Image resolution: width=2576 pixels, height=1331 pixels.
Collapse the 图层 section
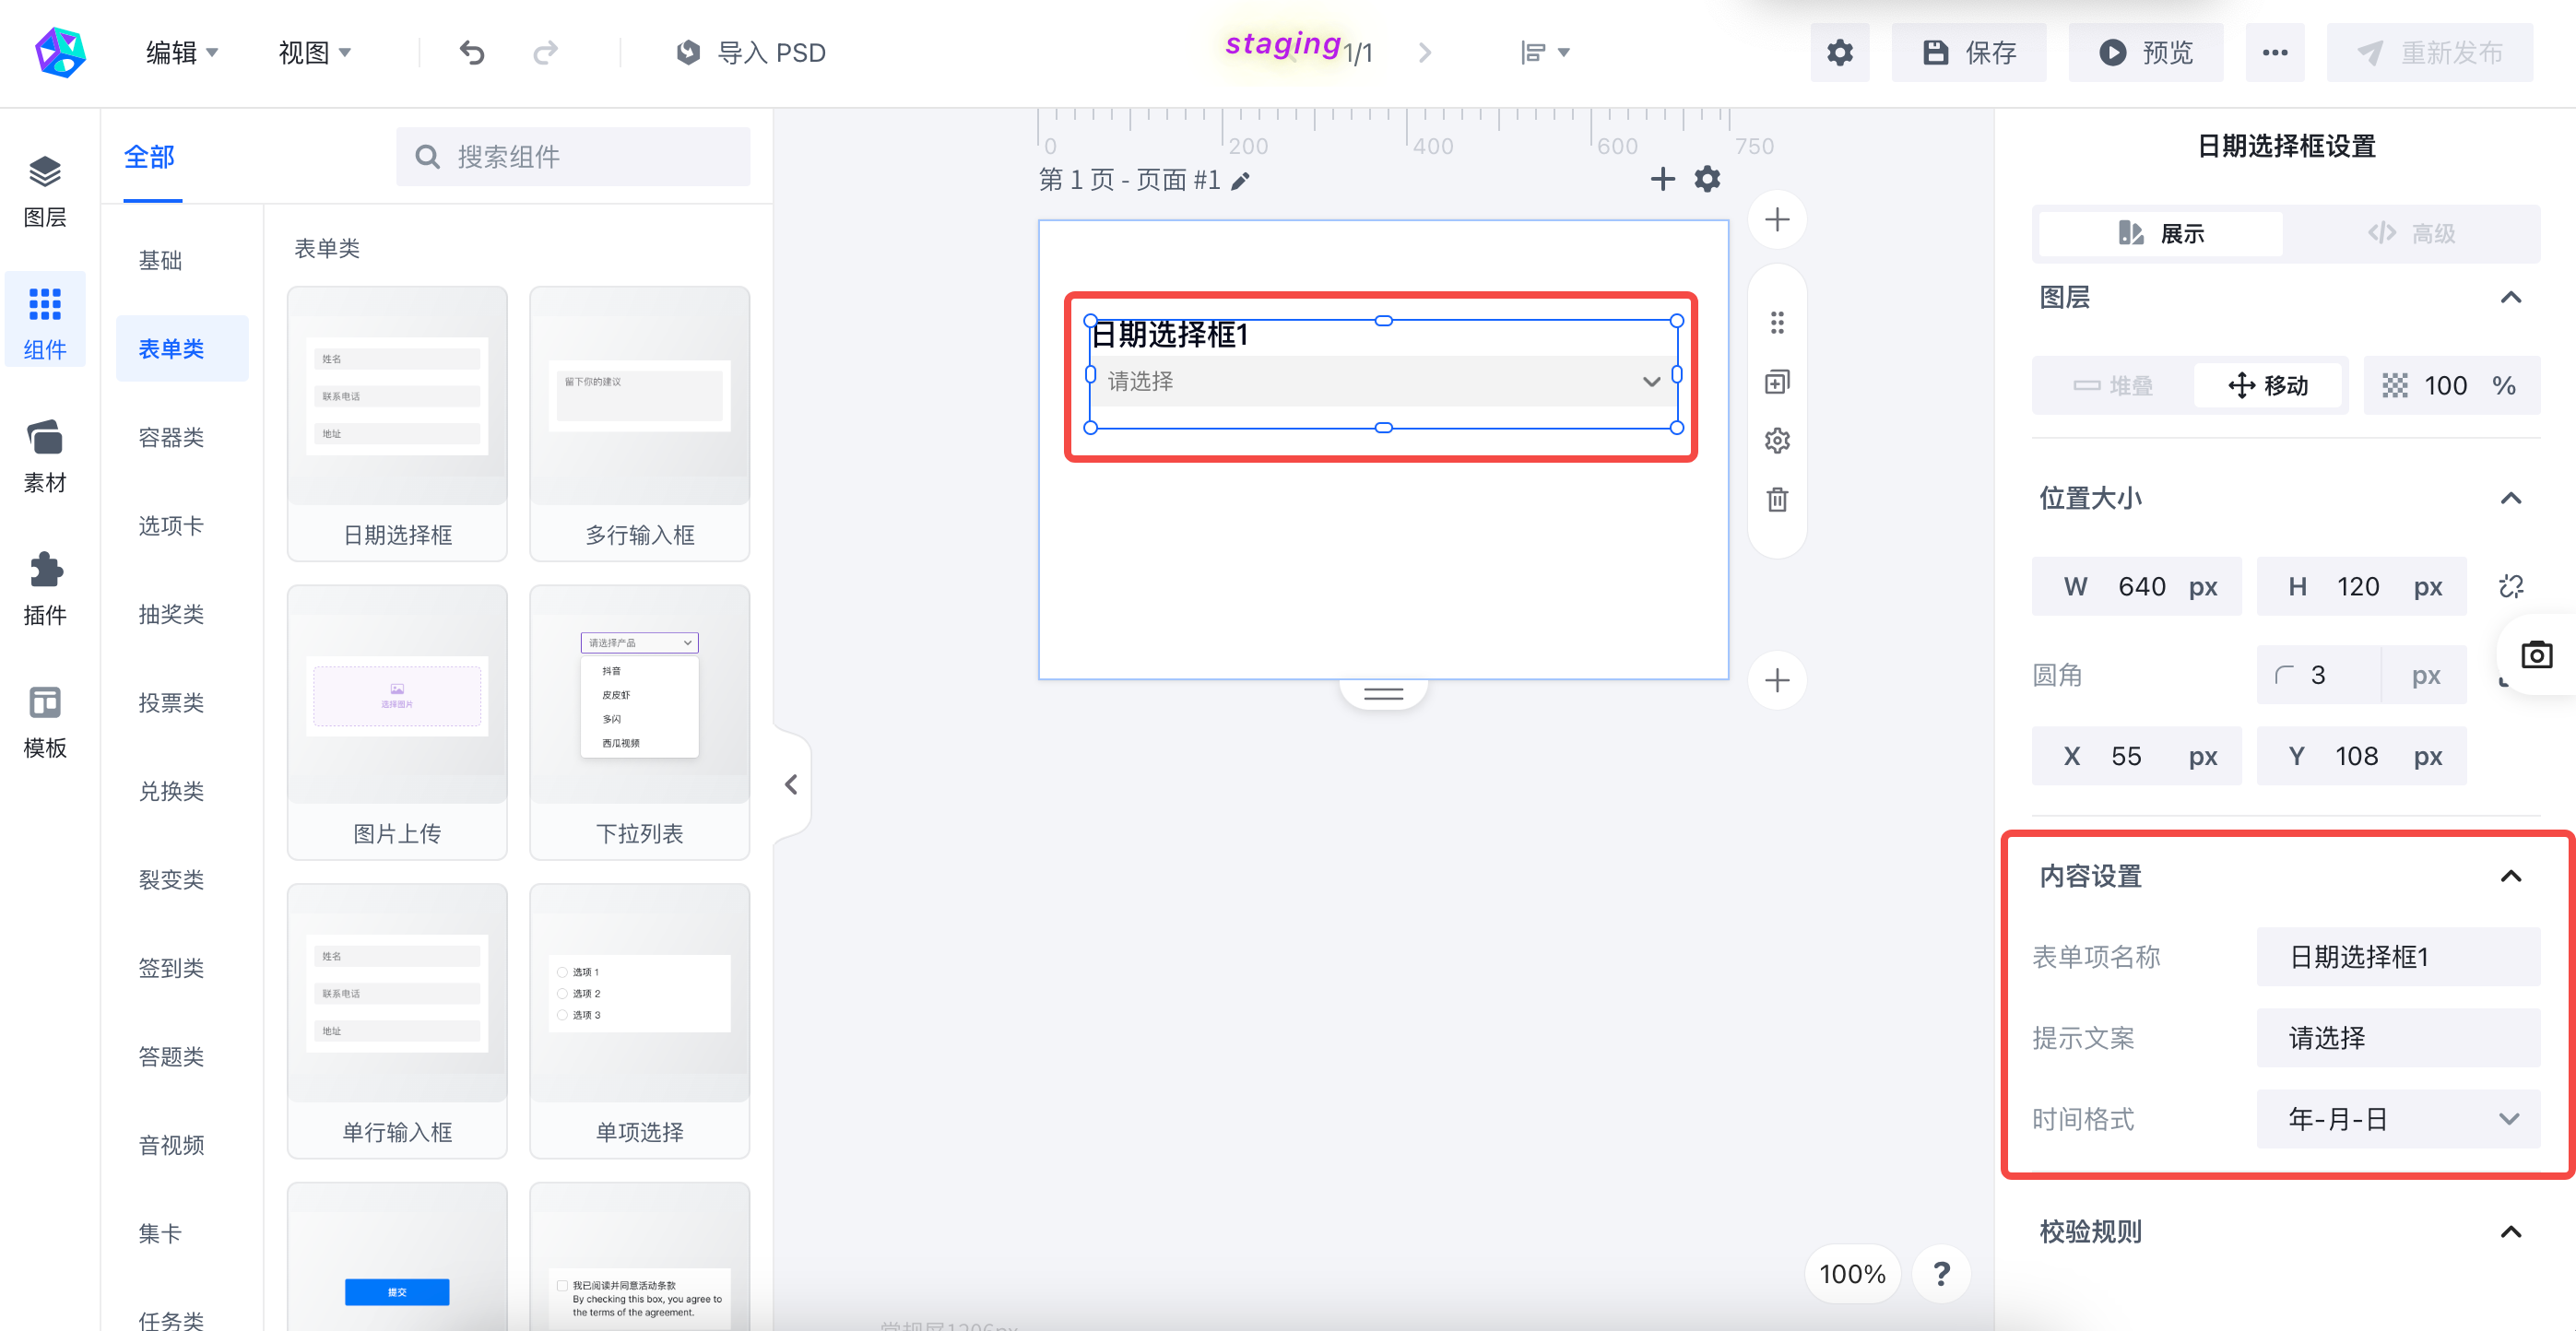(x=2510, y=297)
